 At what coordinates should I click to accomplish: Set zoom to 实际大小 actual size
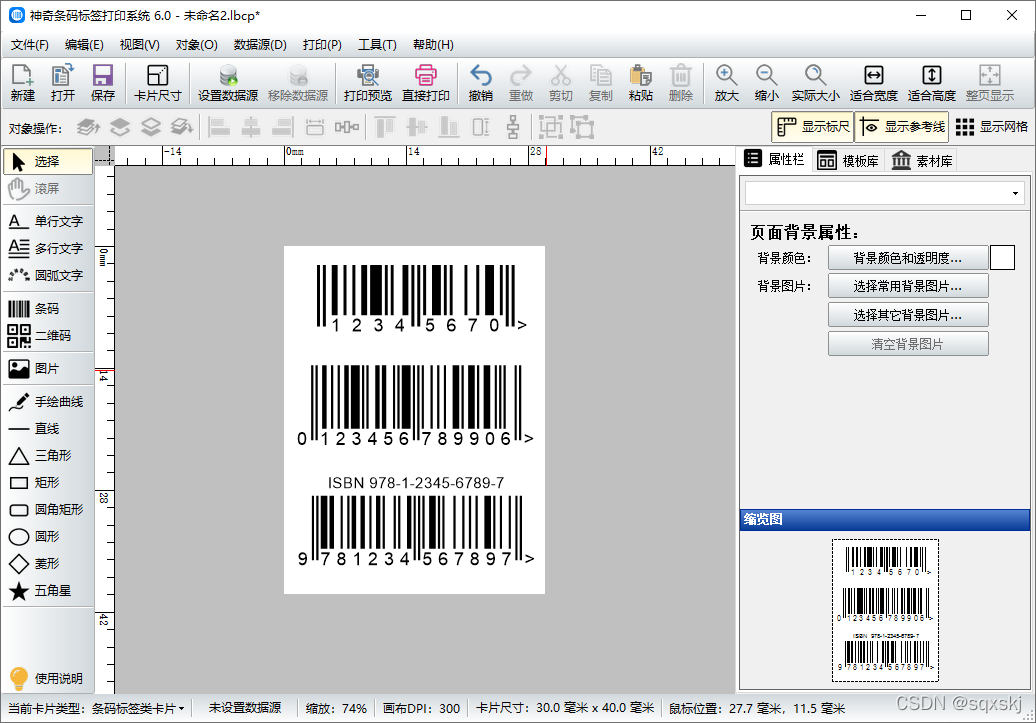pos(815,83)
